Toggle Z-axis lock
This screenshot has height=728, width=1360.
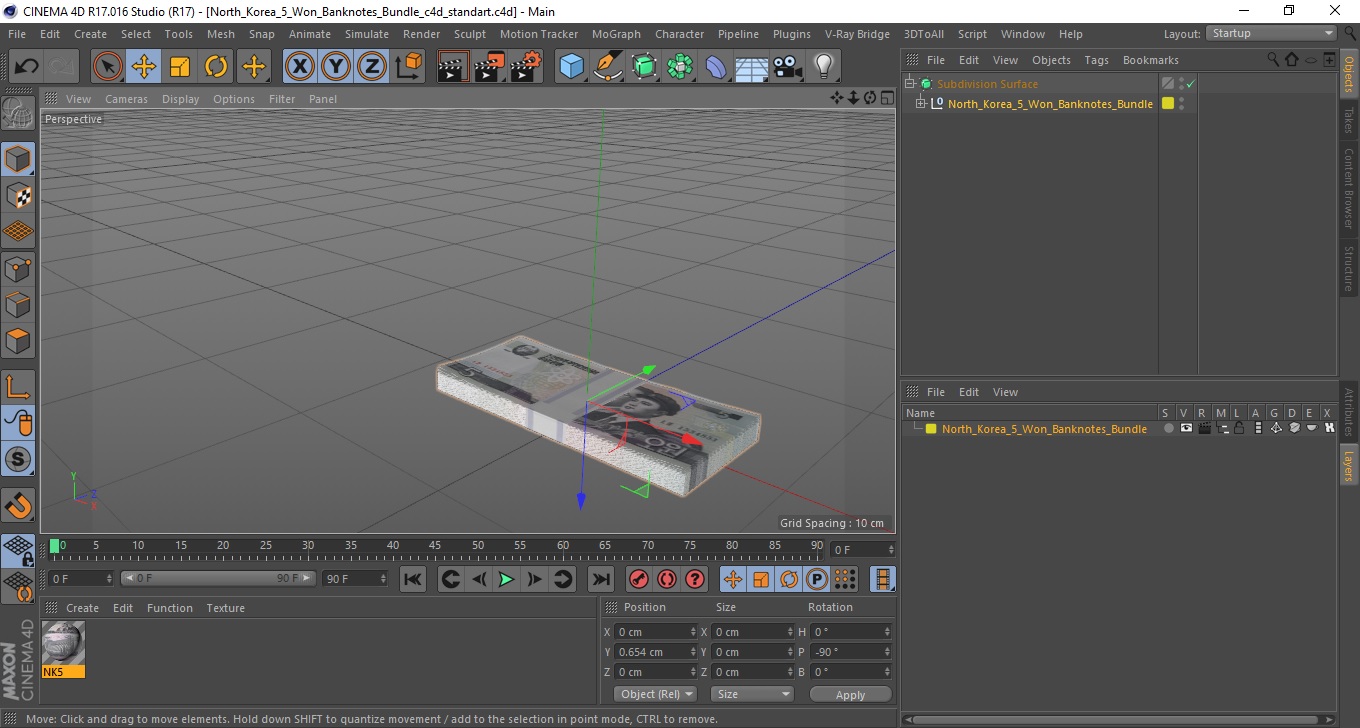[372, 67]
